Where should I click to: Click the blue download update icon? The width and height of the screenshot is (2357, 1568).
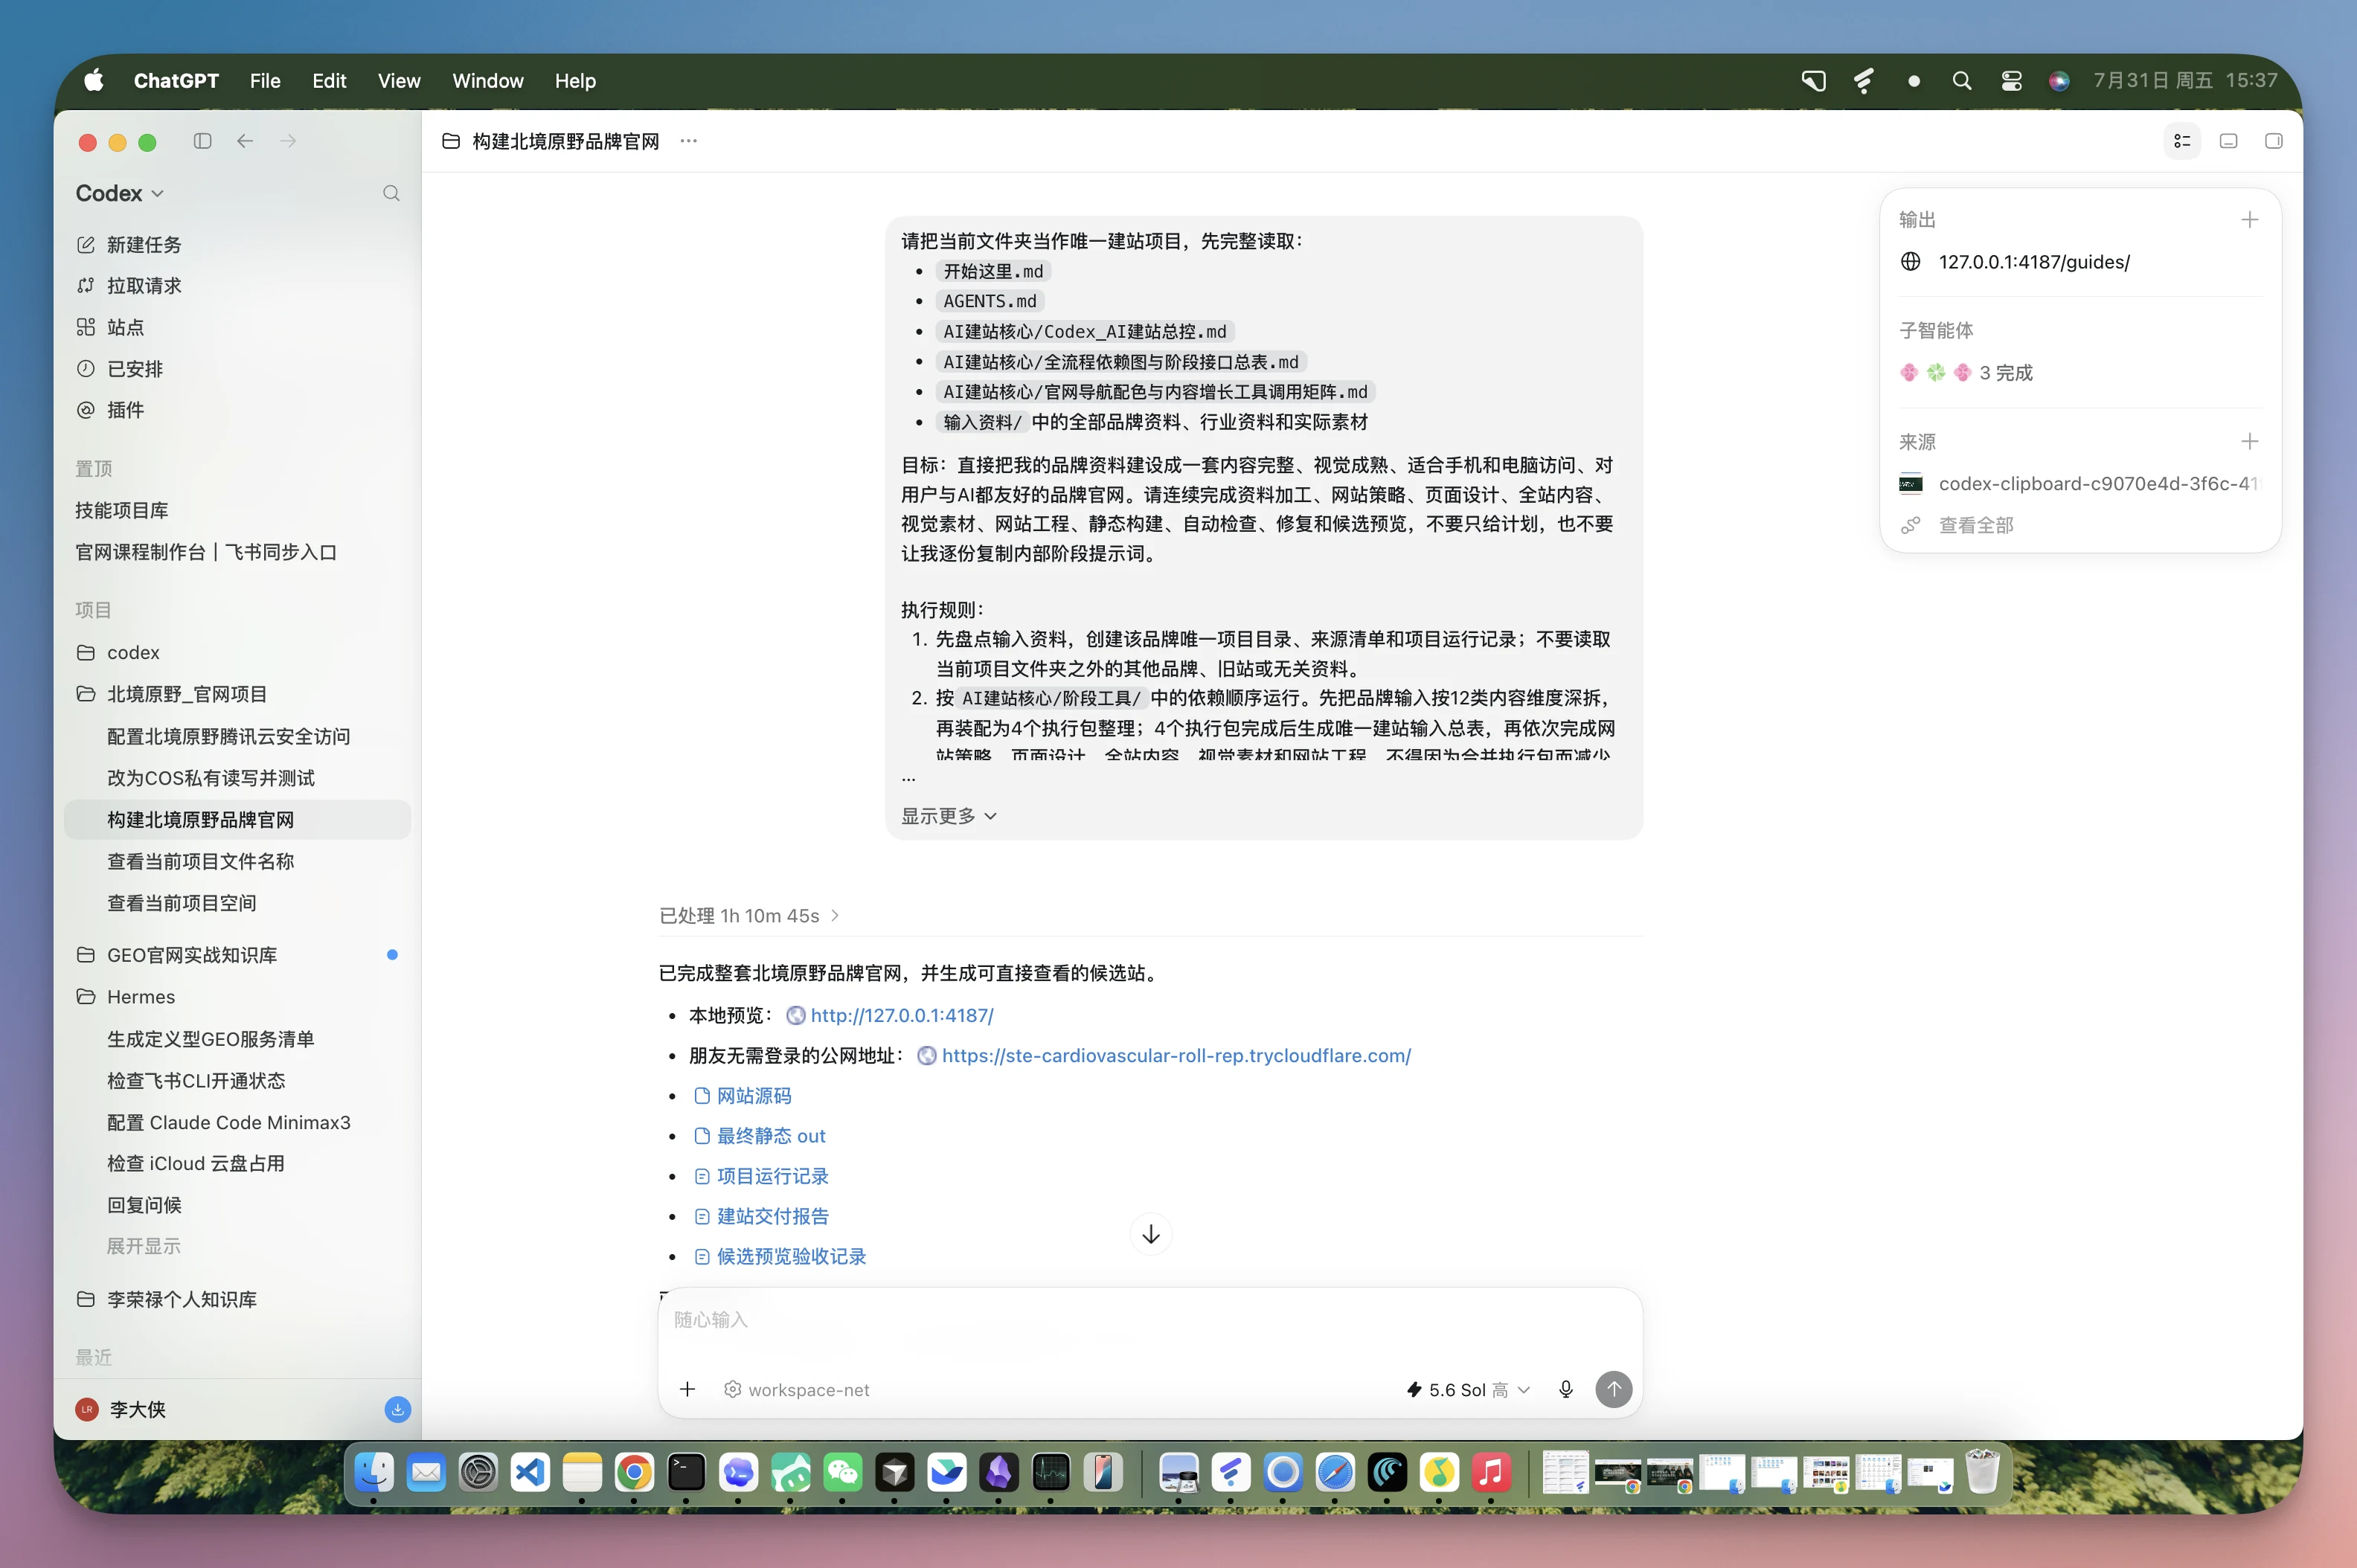pyautogui.click(x=397, y=1409)
